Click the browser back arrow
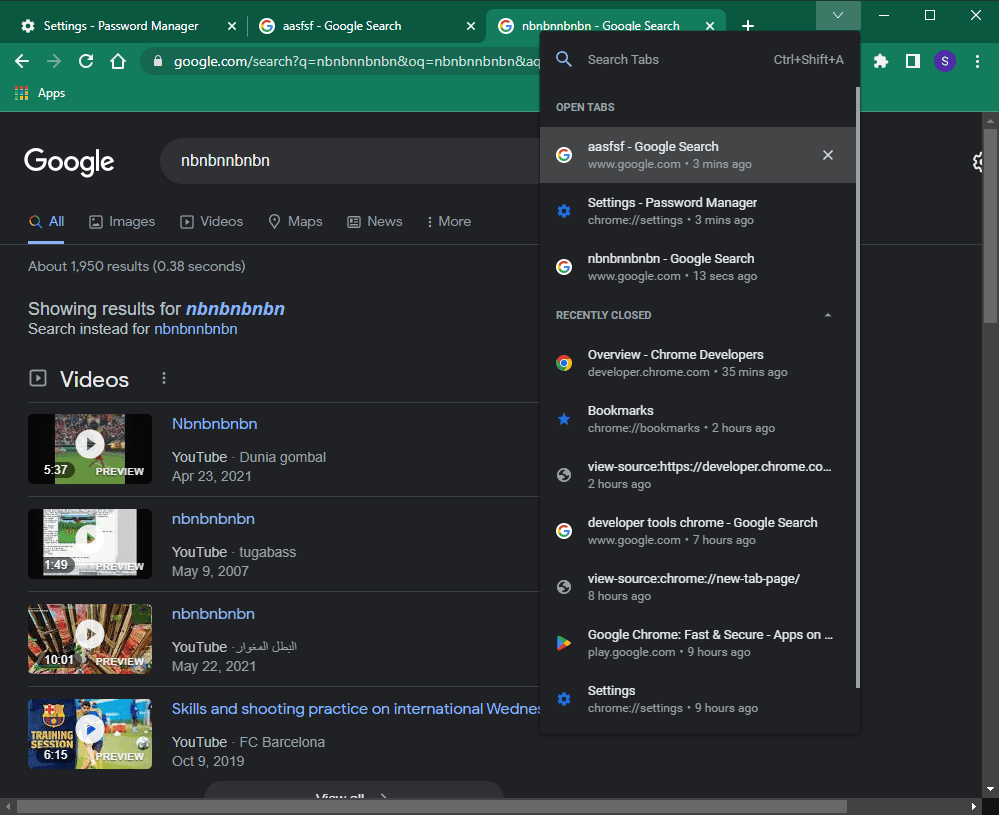The height and width of the screenshot is (815, 999). click(22, 61)
